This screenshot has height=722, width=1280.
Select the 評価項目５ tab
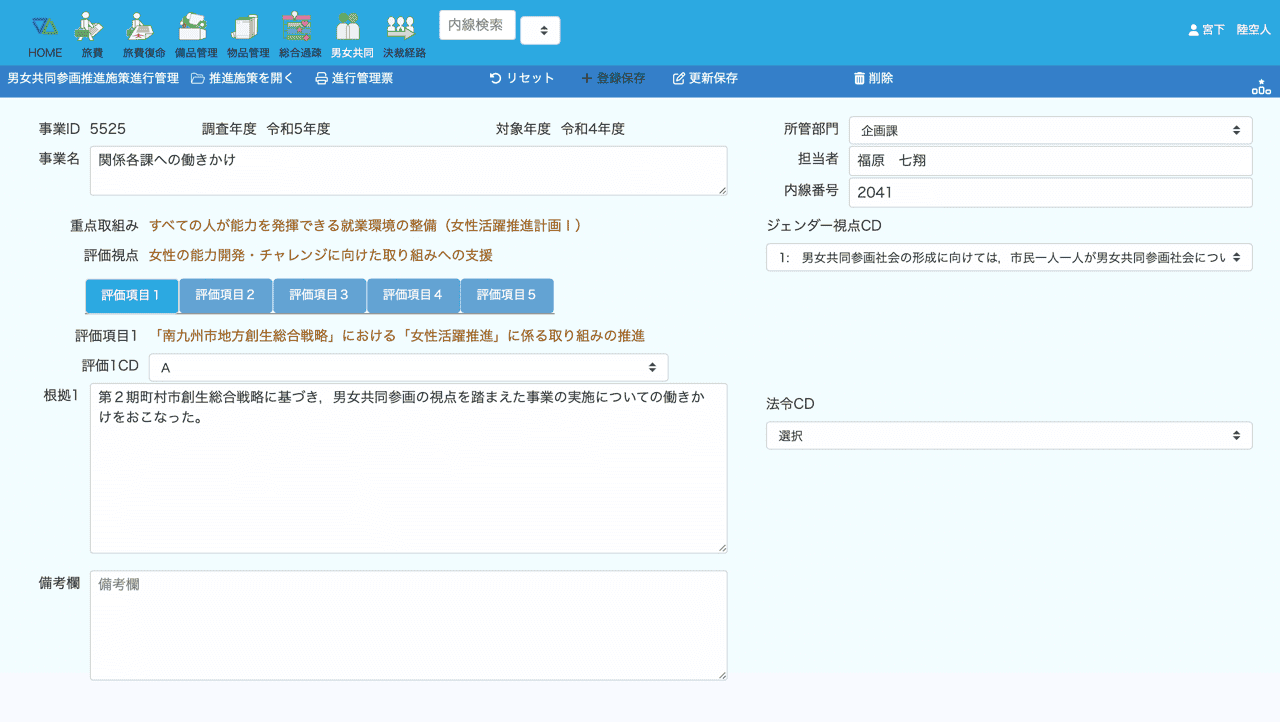click(506, 296)
